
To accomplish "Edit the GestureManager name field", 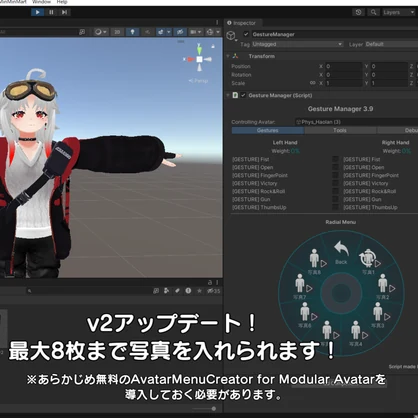I will pos(334,34).
